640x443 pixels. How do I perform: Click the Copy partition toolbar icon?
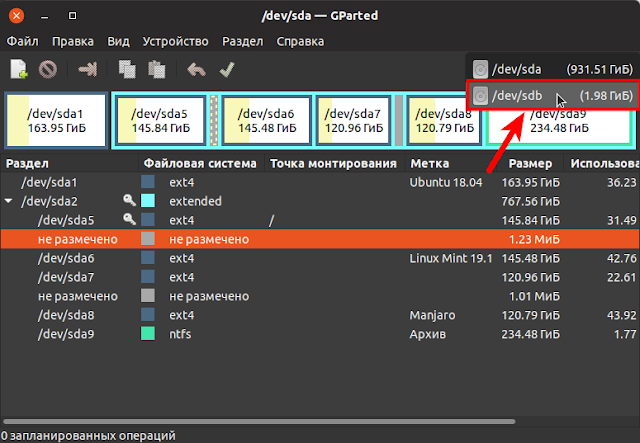[127, 69]
